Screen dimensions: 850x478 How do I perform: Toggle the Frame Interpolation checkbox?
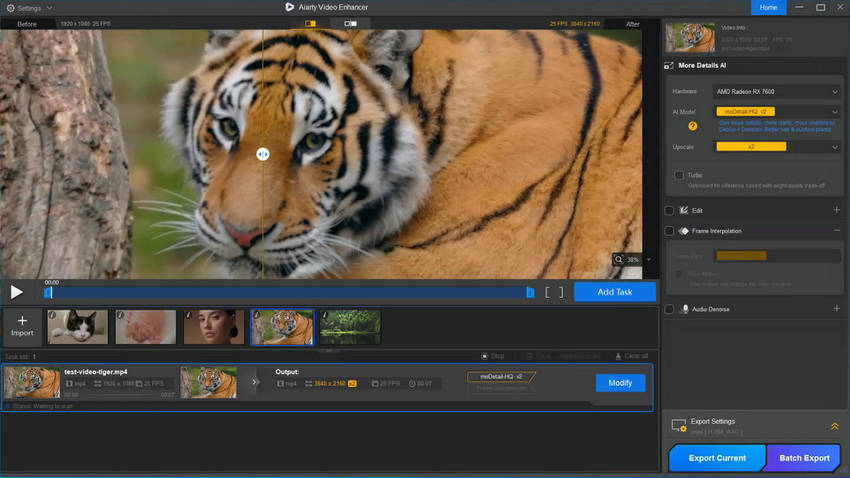point(669,231)
